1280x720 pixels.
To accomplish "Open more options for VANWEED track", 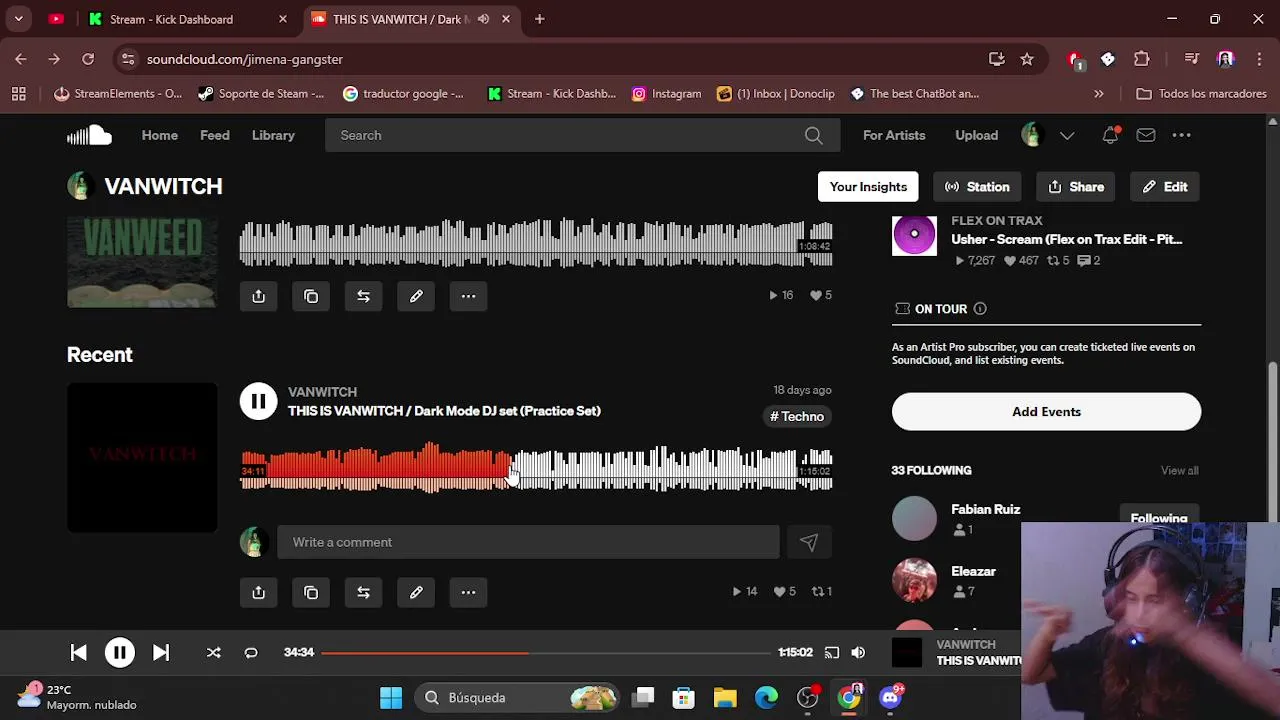I will [468, 296].
